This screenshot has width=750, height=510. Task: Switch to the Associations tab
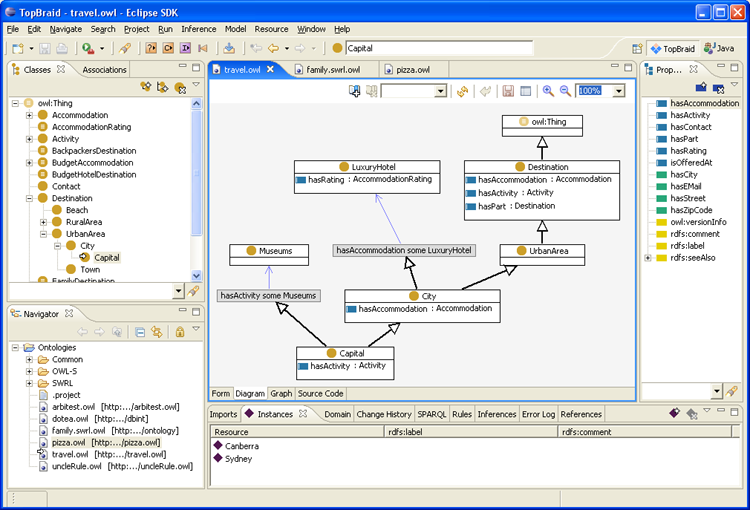pyautogui.click(x=104, y=70)
